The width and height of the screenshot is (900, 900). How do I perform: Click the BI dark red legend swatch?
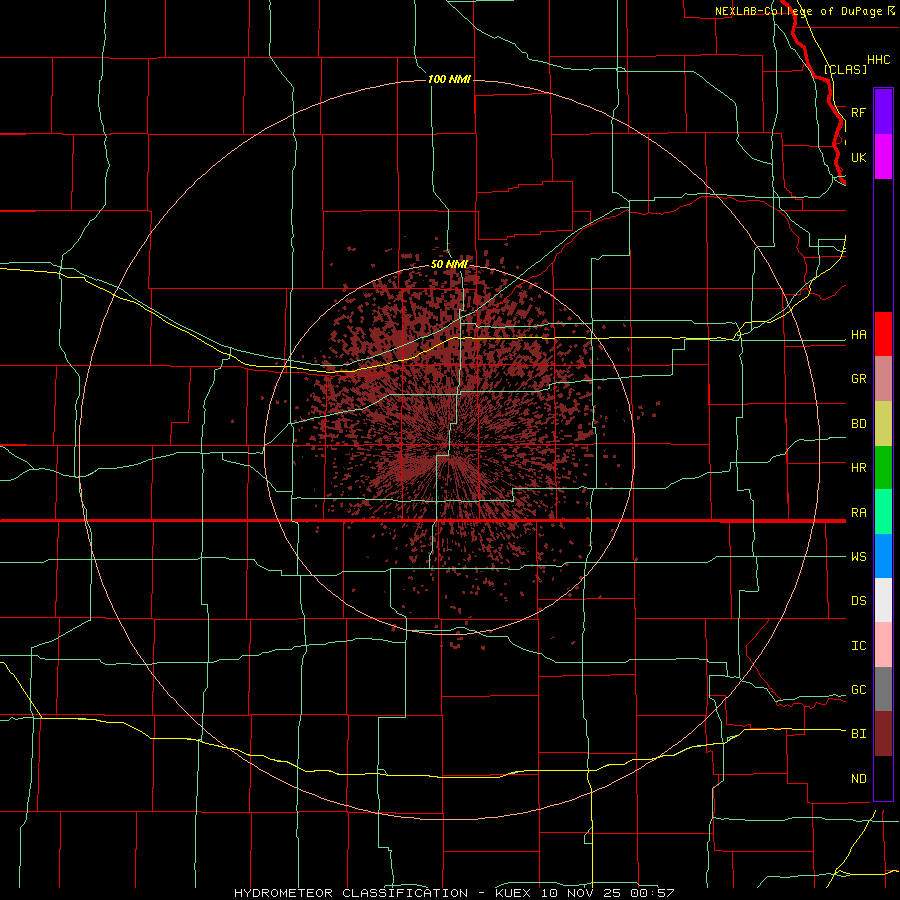[883, 734]
